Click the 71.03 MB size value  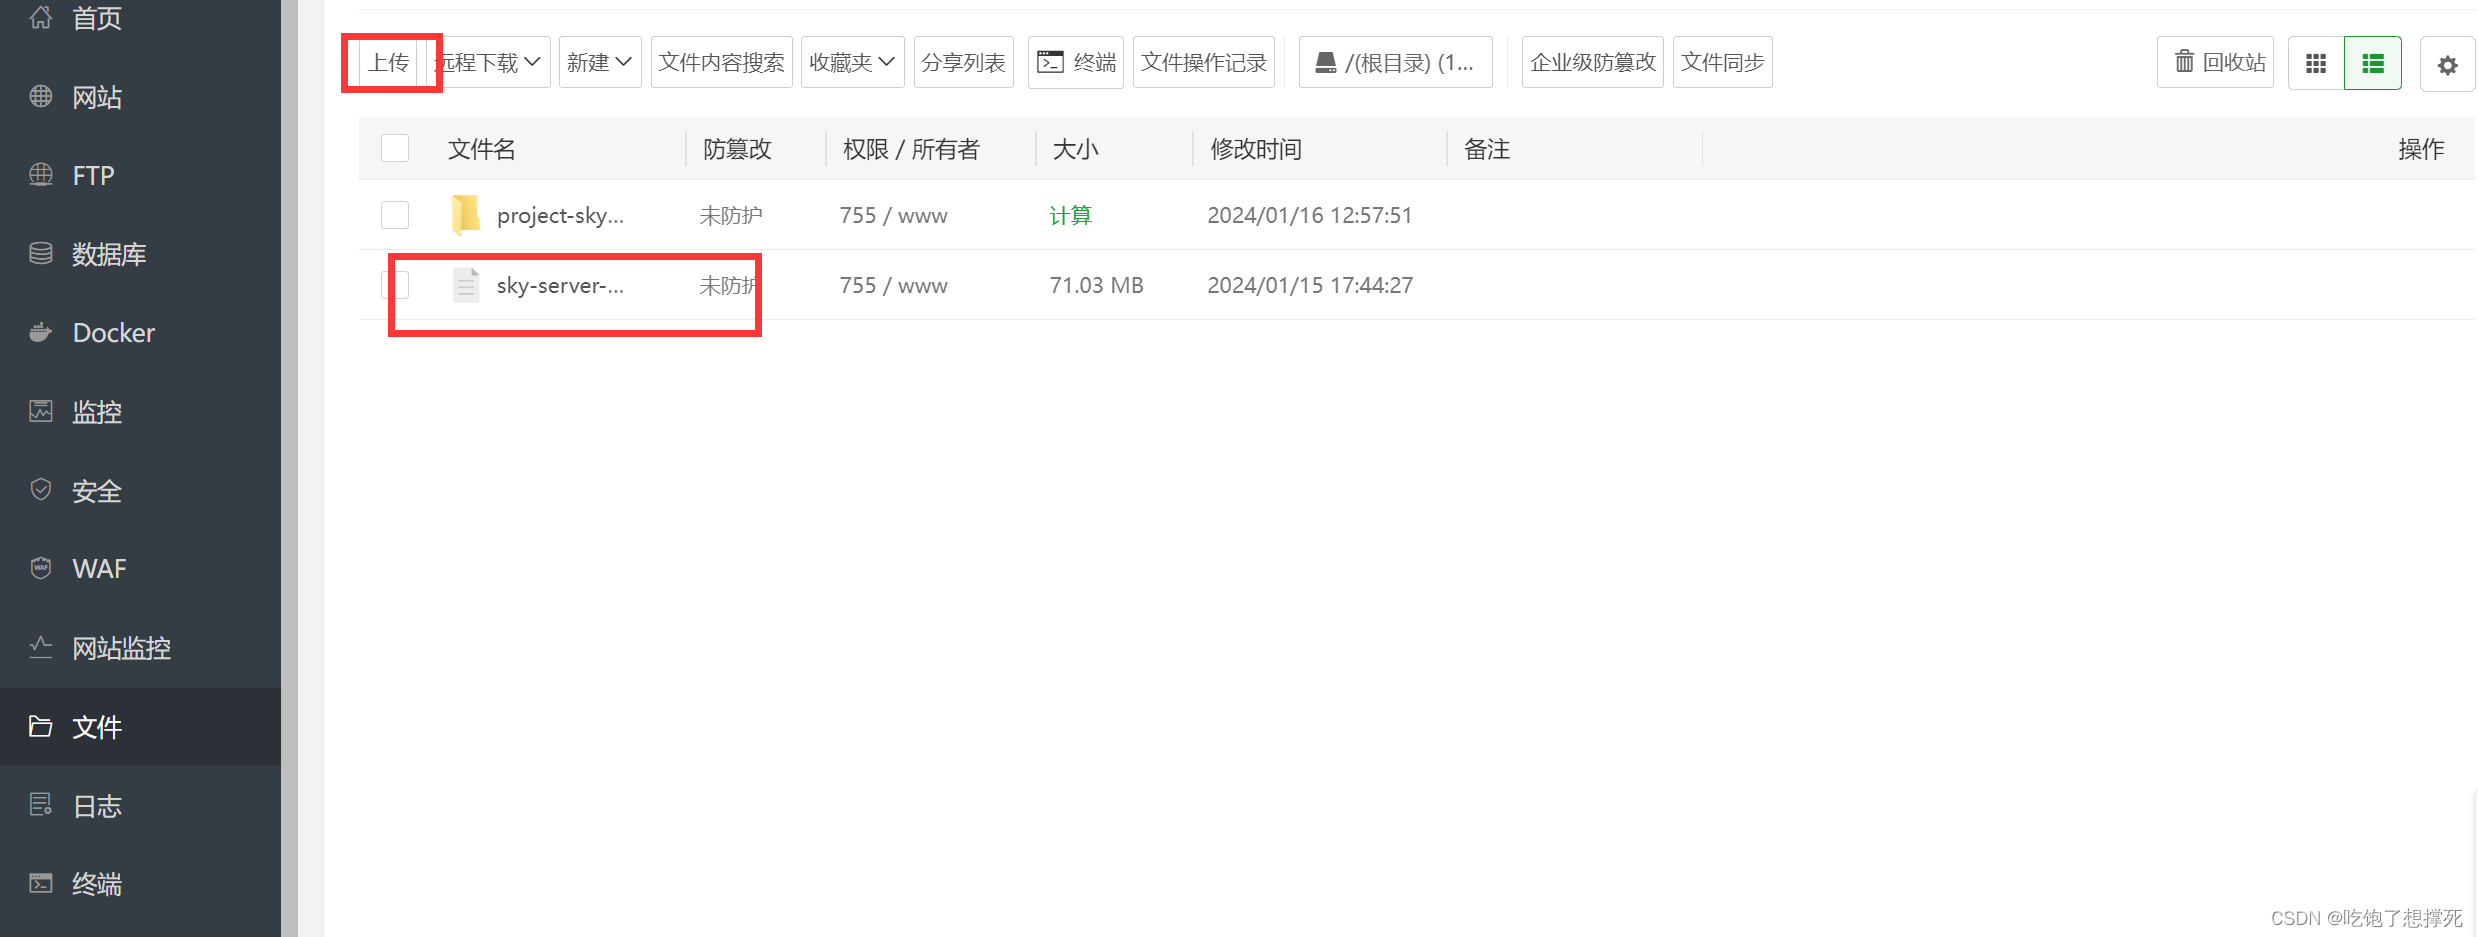1096,285
